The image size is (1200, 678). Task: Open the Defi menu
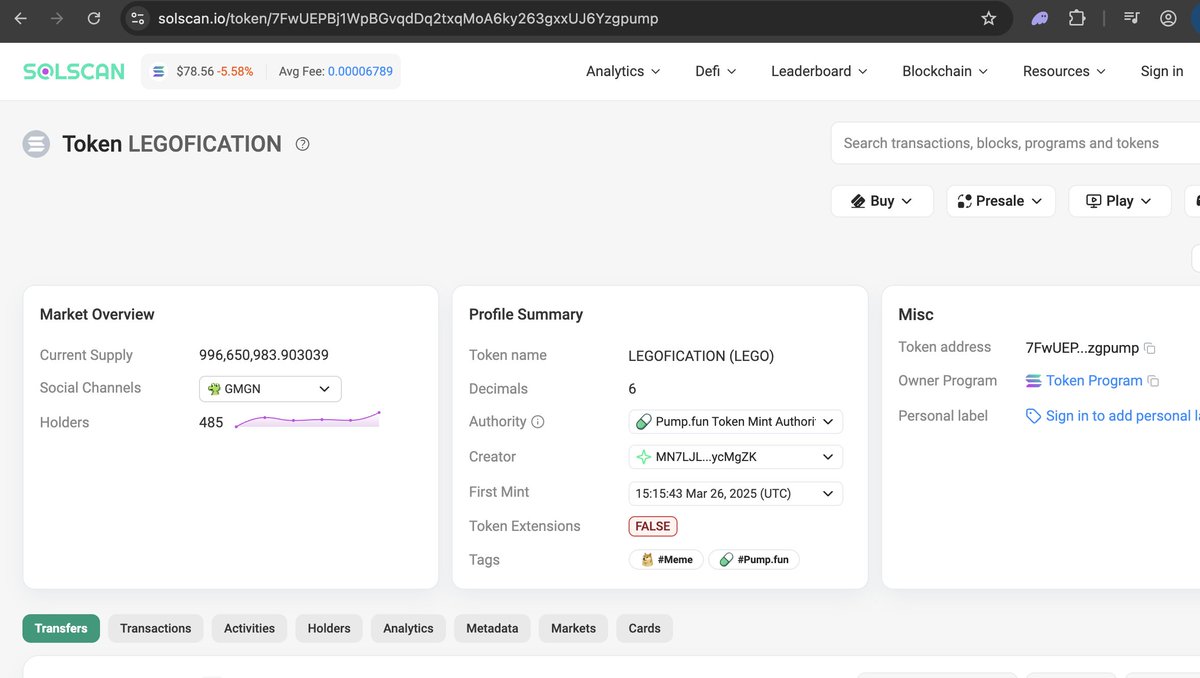click(x=716, y=71)
